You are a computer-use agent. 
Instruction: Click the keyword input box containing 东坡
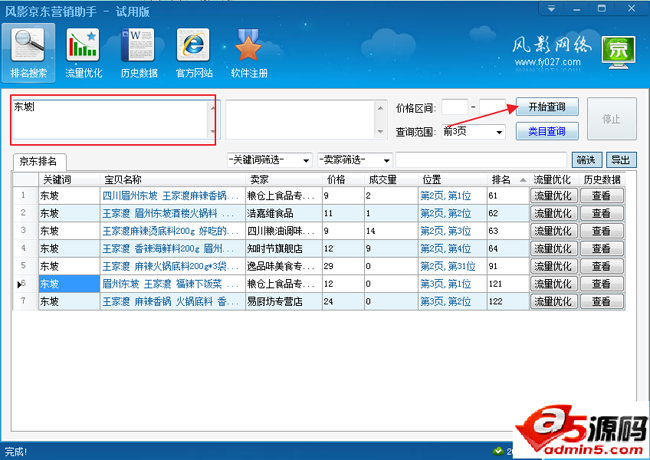point(110,119)
